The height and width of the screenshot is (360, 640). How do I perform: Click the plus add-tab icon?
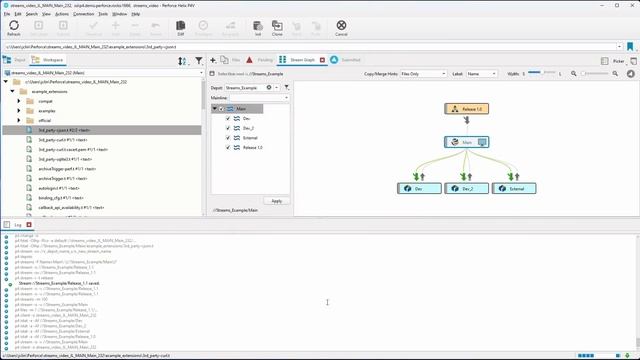[213, 60]
